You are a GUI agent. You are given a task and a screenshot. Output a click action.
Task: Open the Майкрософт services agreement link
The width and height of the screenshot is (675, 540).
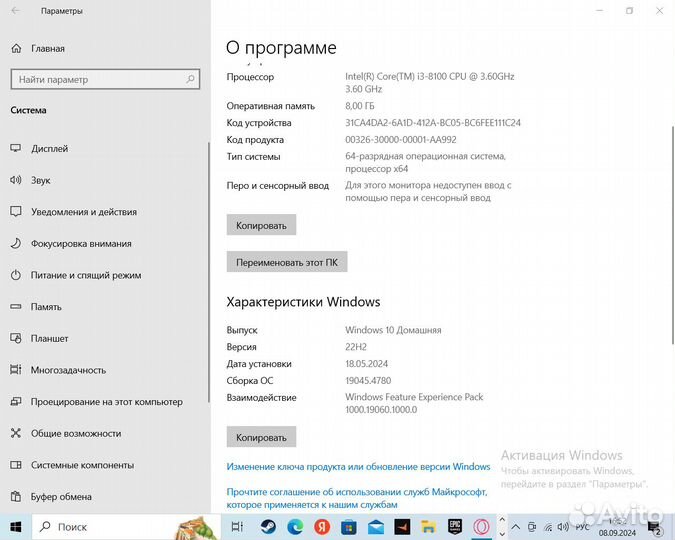357,498
